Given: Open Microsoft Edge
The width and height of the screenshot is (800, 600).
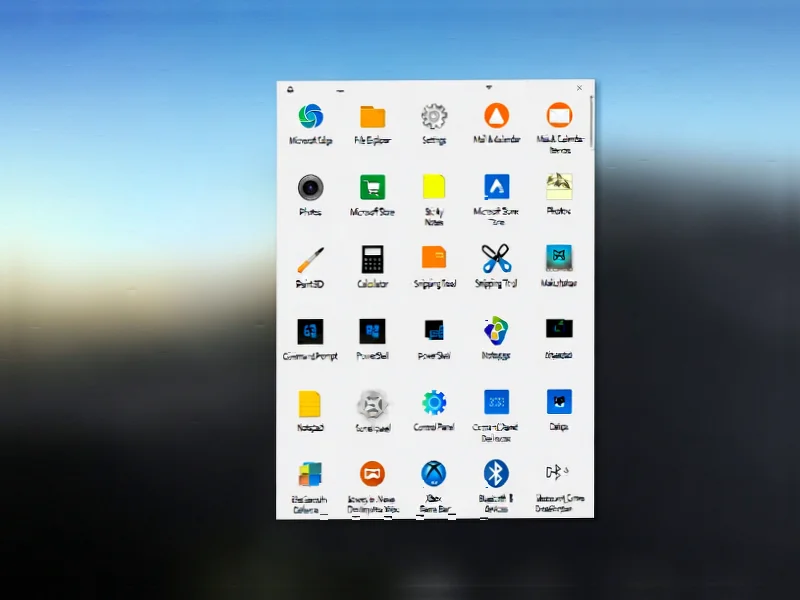Looking at the screenshot, I should coord(310,116).
